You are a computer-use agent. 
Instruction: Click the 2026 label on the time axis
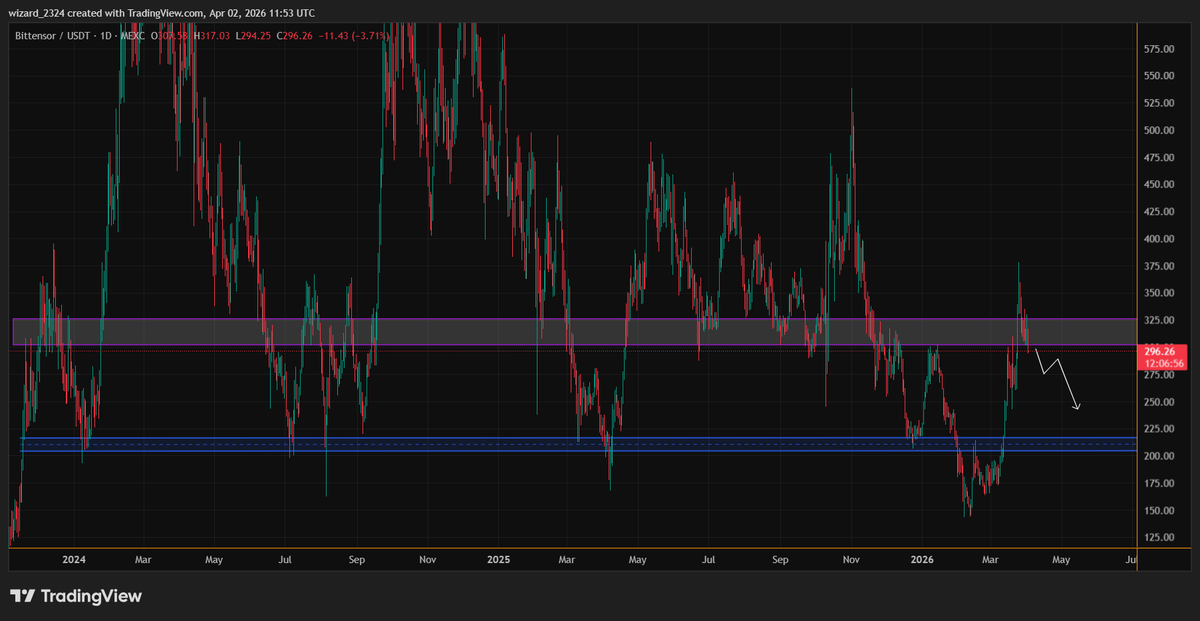click(x=920, y=560)
